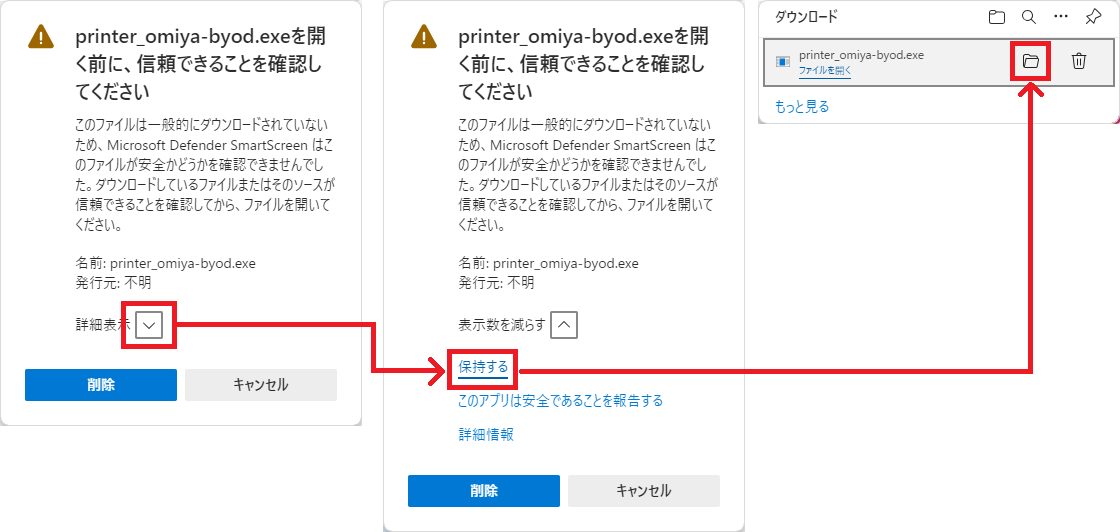The width and height of the screenshot is (1120, 532).
Task: Click the file icon of printer_omiya-byod.exe download entry
Action: pyautogui.click(x=783, y=62)
